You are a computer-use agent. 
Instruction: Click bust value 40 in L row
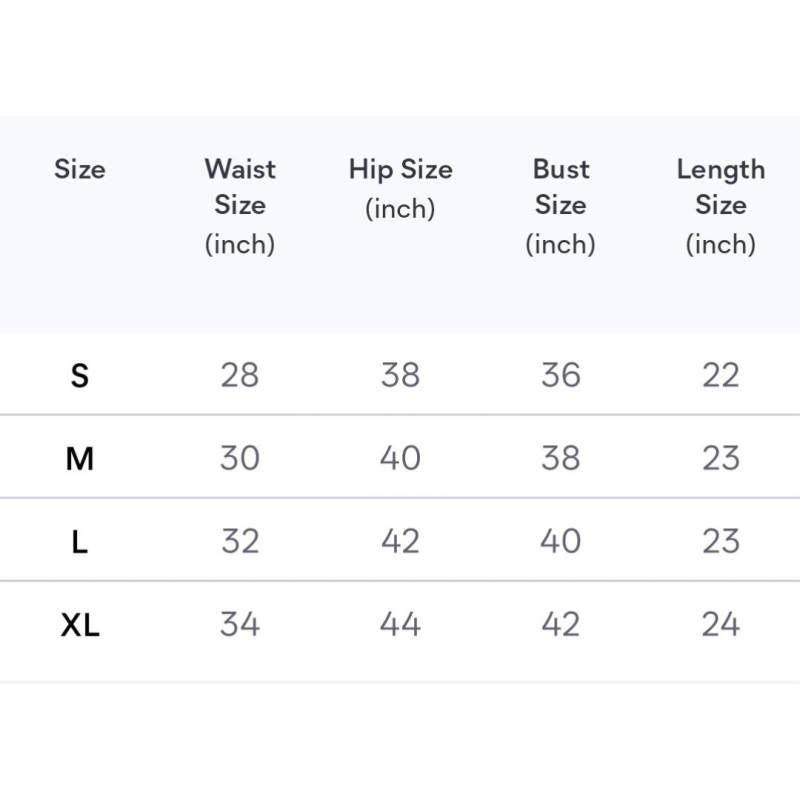pos(561,541)
